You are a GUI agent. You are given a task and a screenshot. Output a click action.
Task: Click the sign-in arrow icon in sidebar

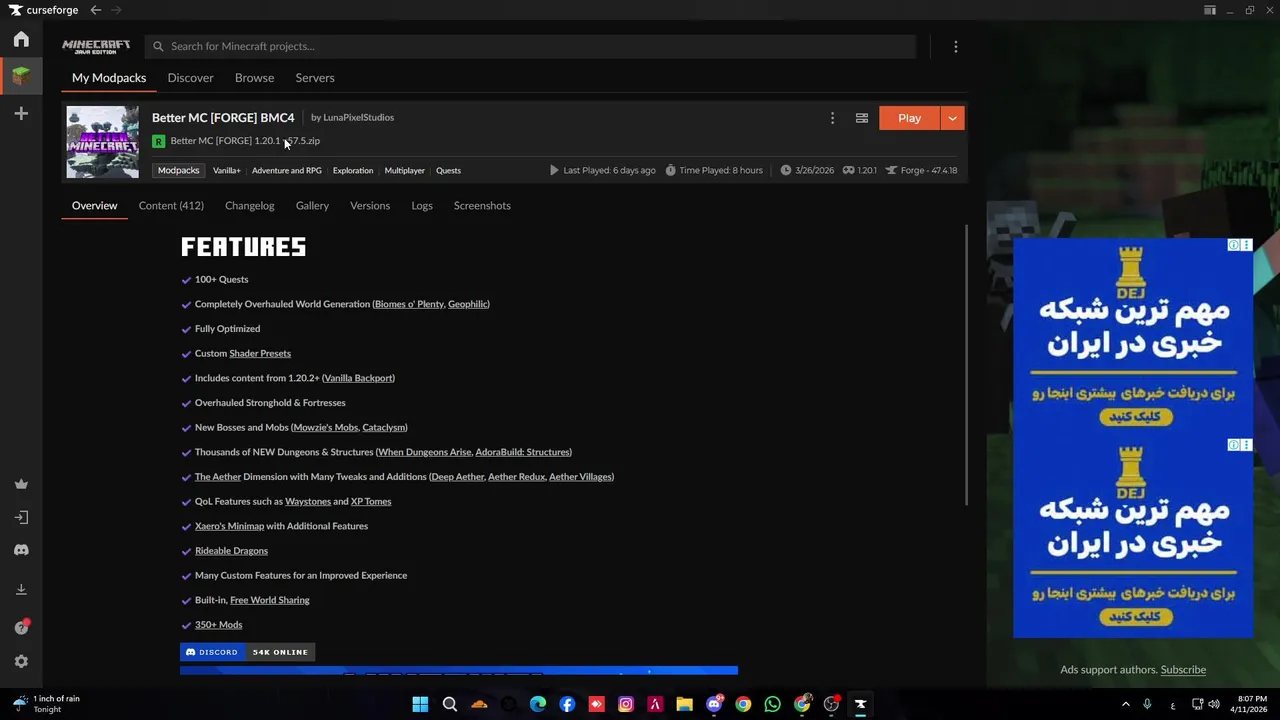point(21,517)
